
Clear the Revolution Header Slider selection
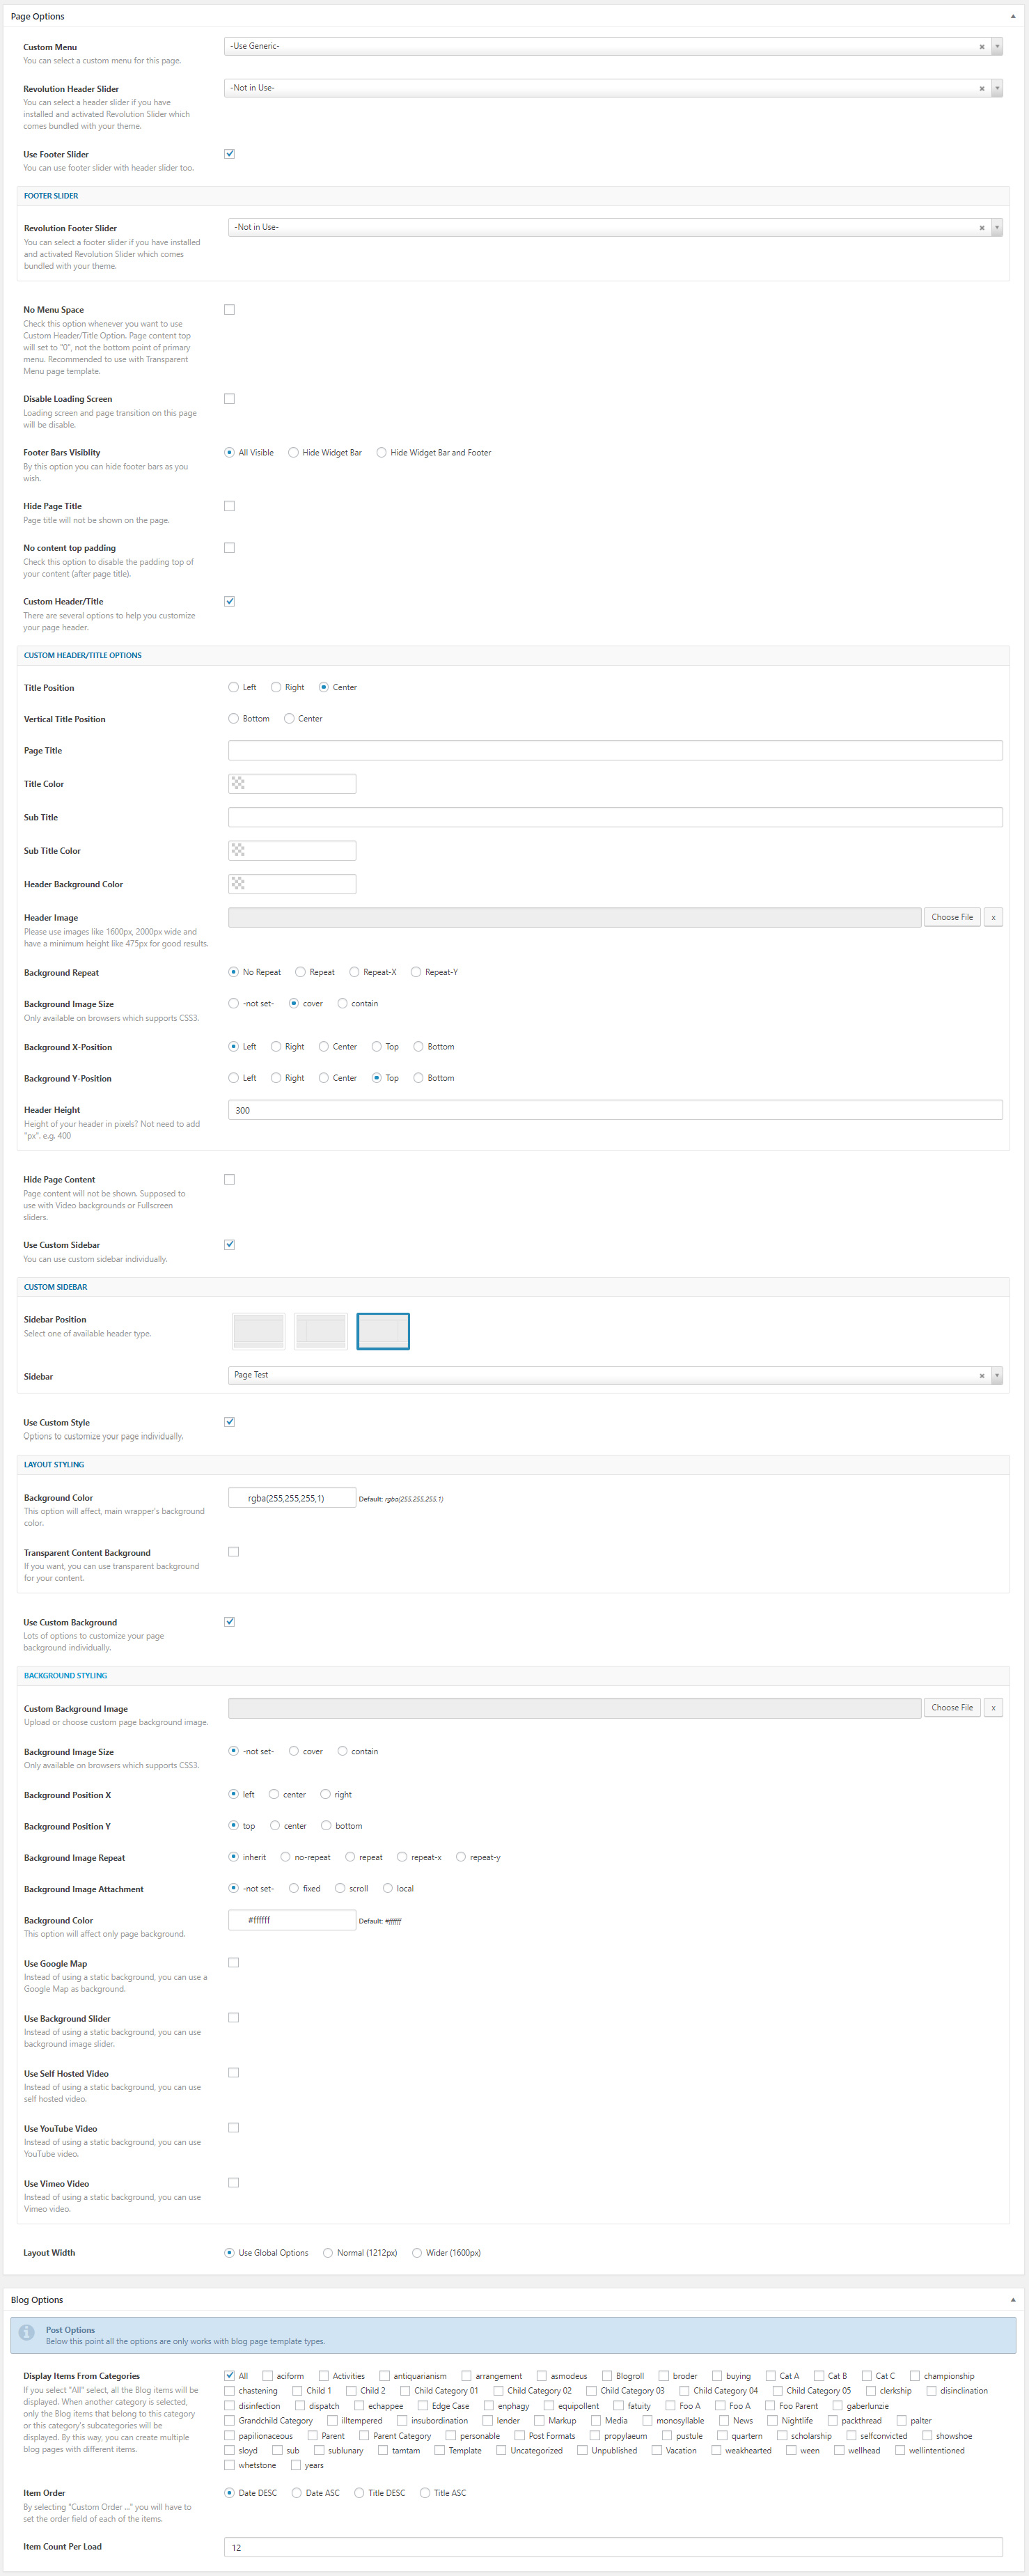[x=981, y=89]
